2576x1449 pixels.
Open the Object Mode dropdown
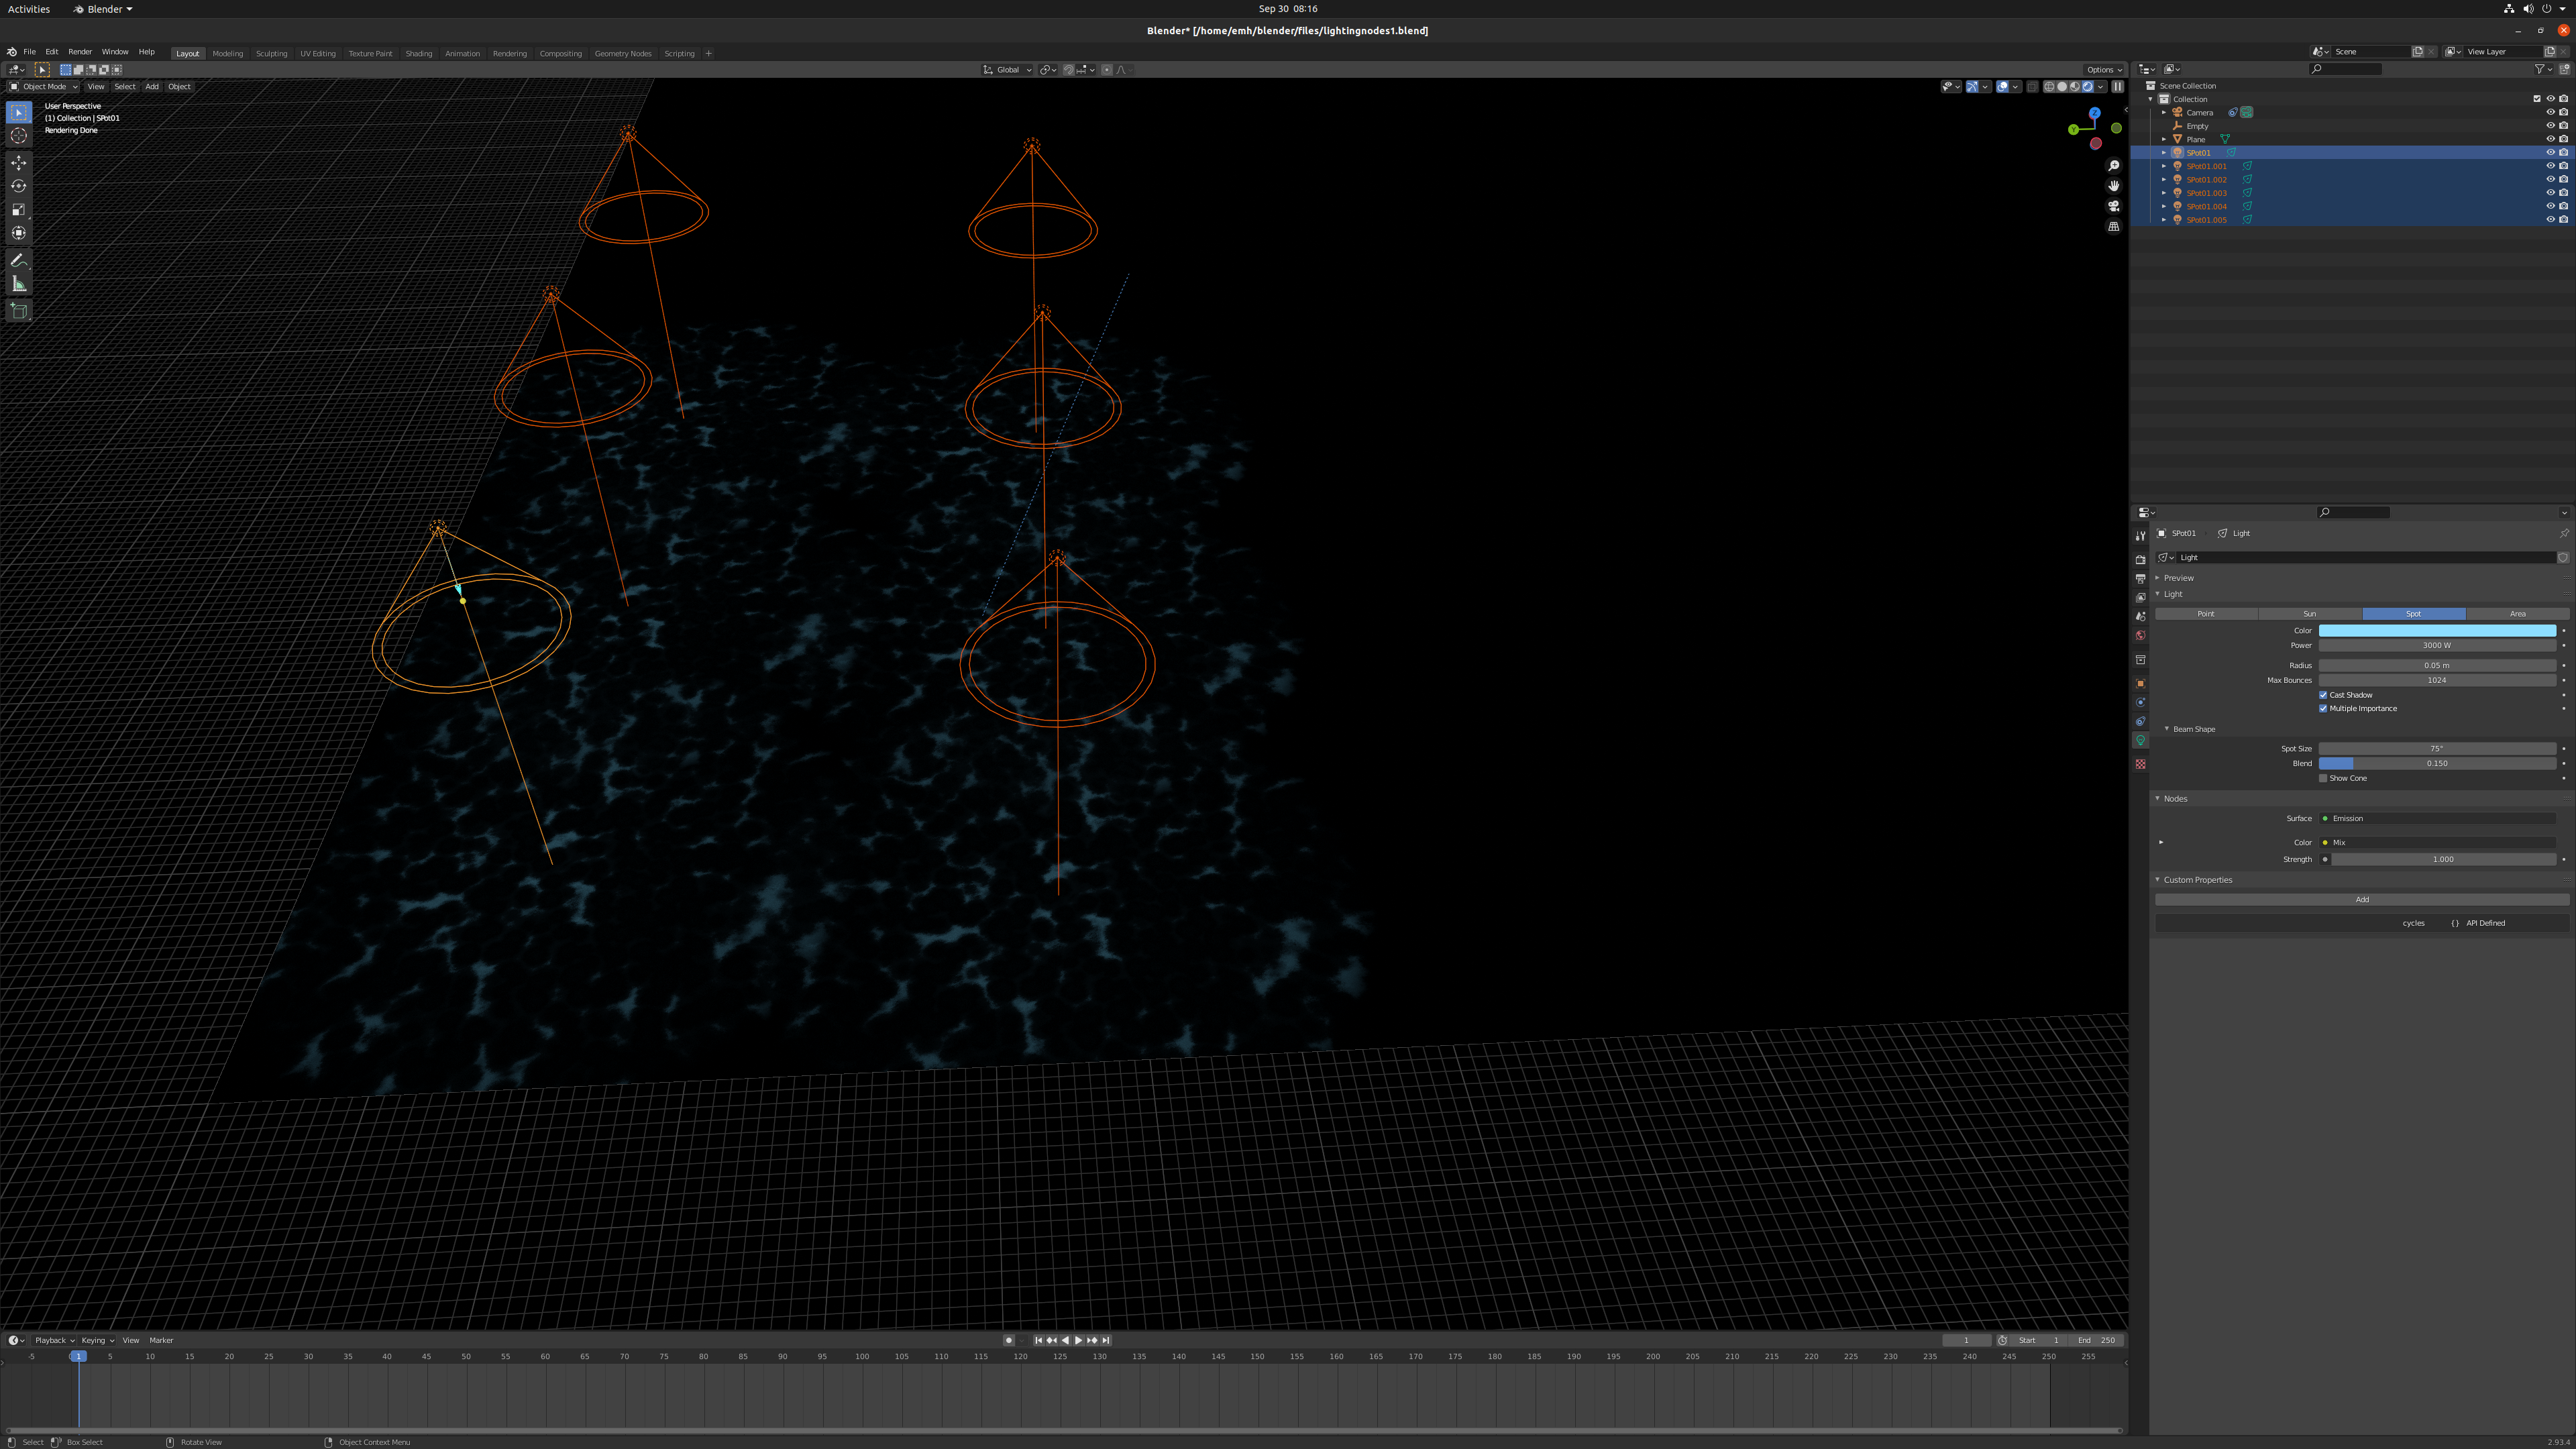click(43, 86)
